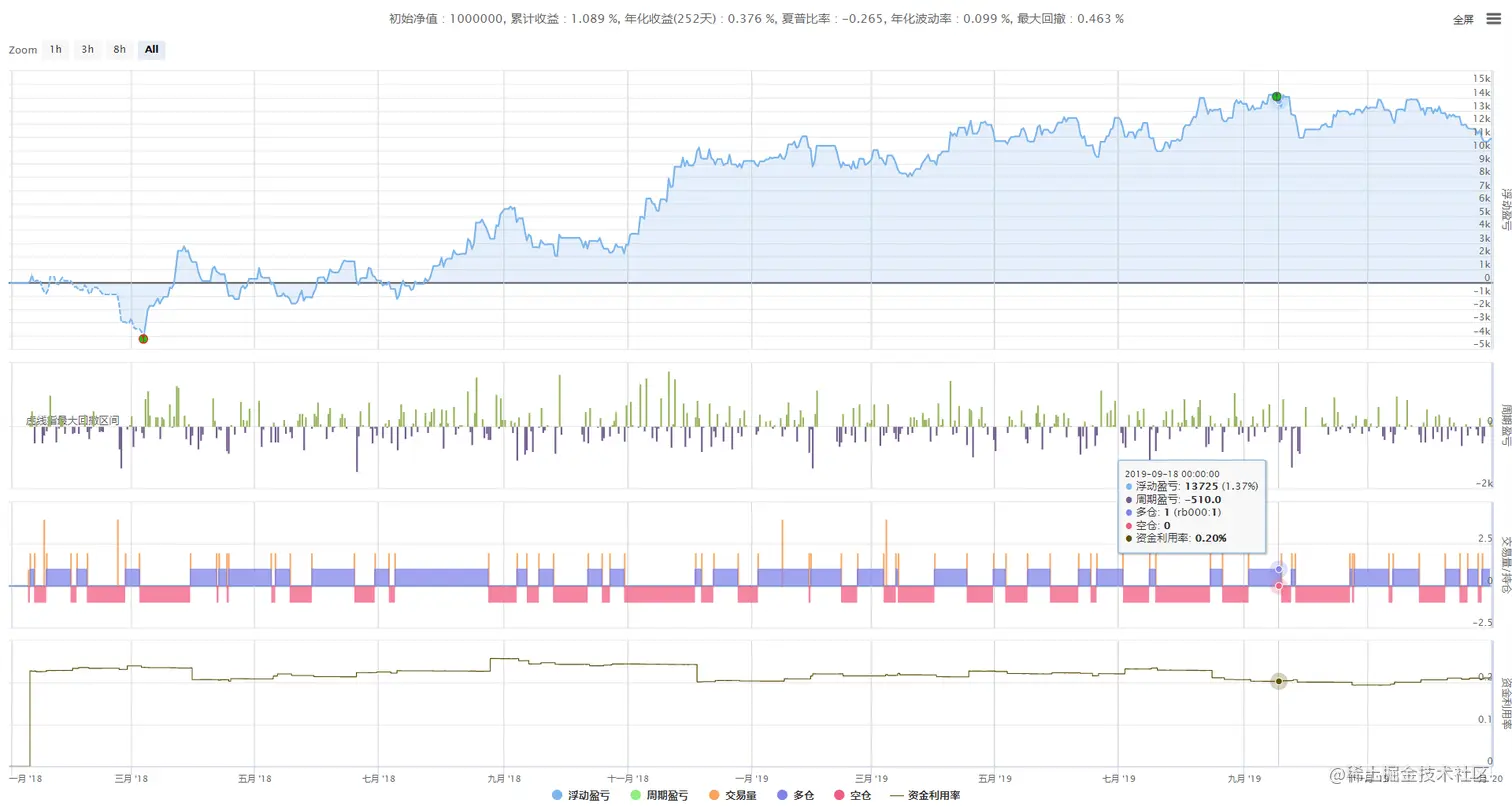Click the 三月 '19 x-axis label
This screenshot has height=807, width=1512.
(870, 777)
